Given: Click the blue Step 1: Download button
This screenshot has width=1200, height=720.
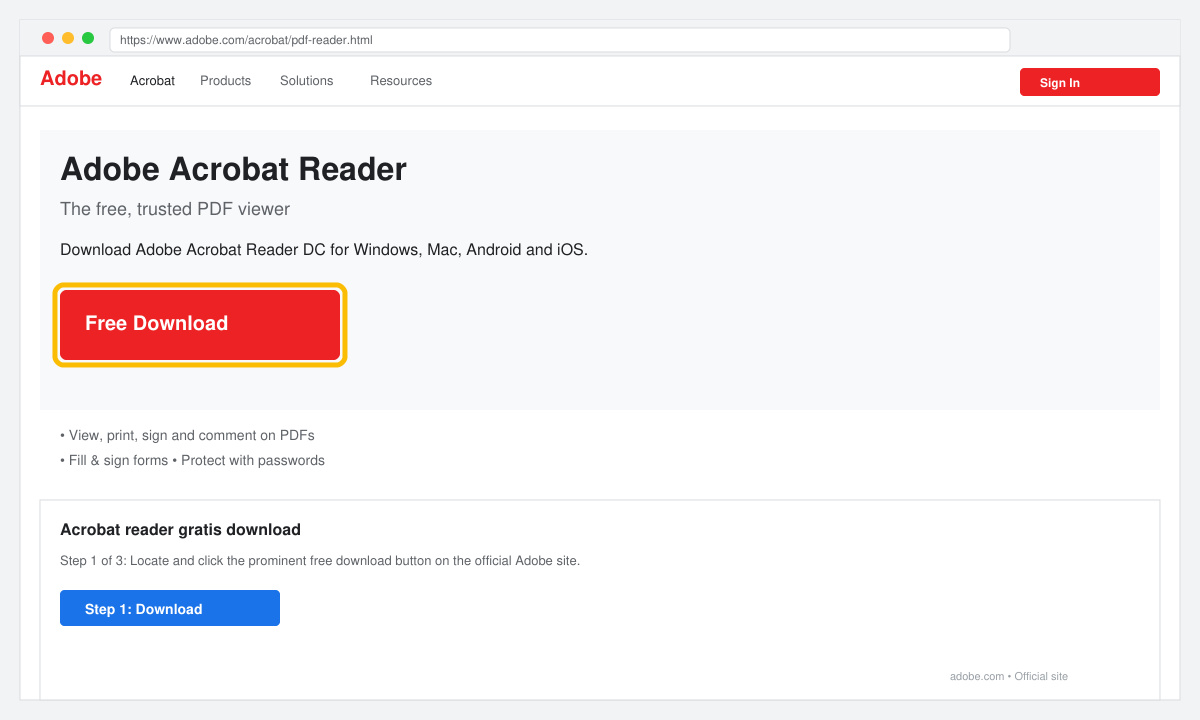Looking at the screenshot, I should (x=170, y=608).
